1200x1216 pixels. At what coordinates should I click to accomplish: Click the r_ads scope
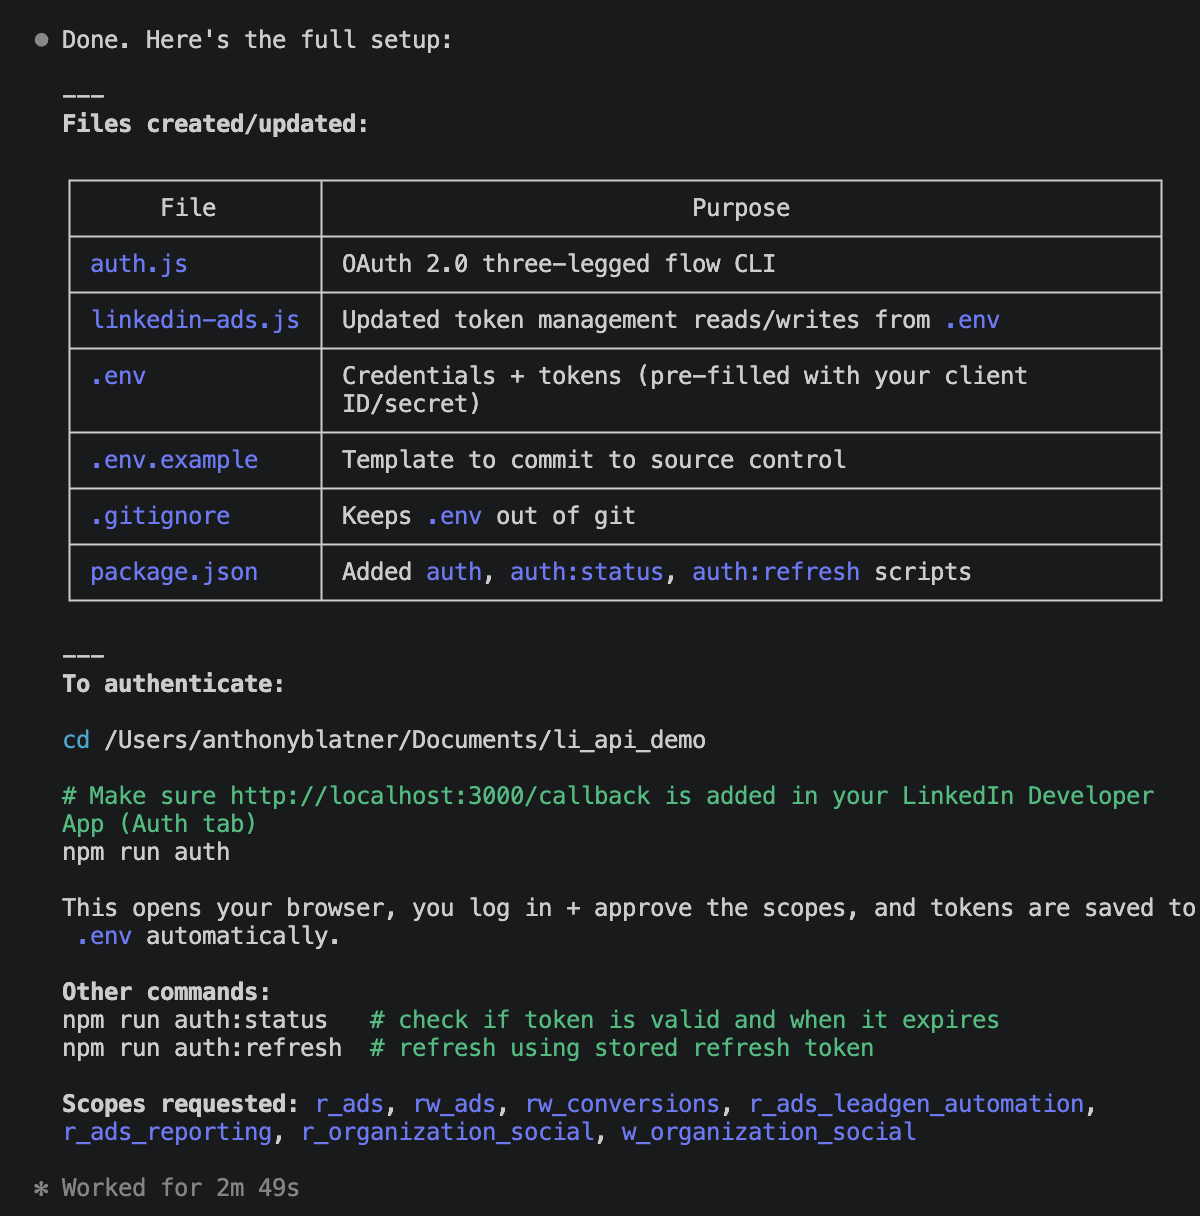point(350,1104)
